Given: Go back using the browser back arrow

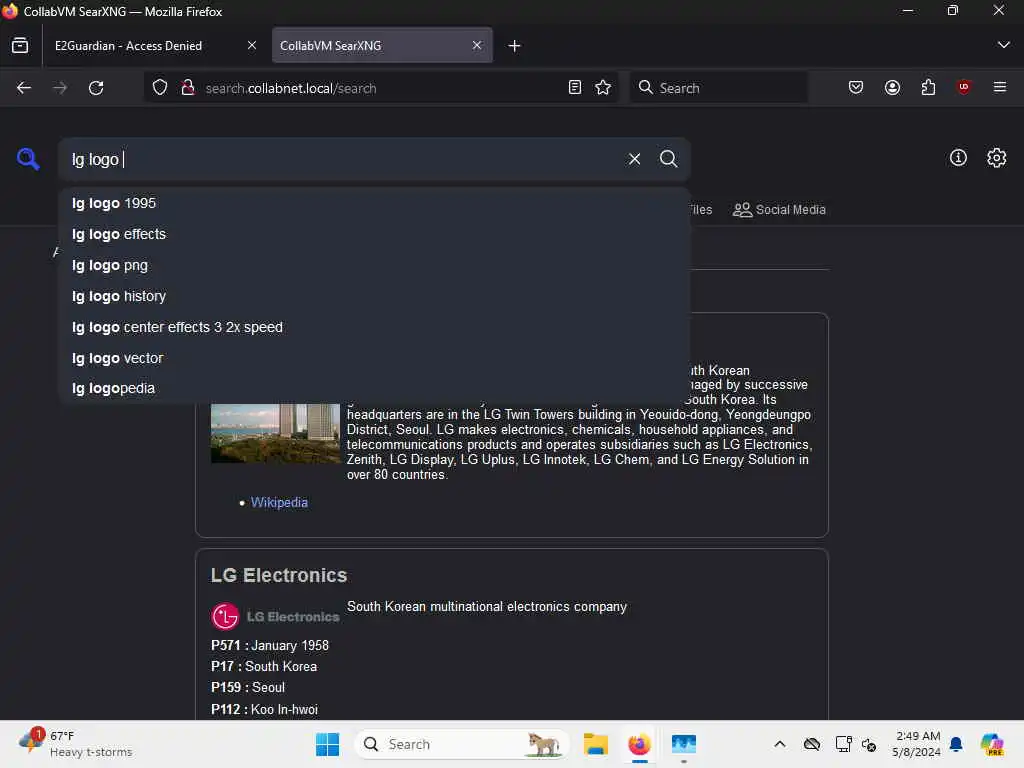Looking at the screenshot, I should pos(24,88).
